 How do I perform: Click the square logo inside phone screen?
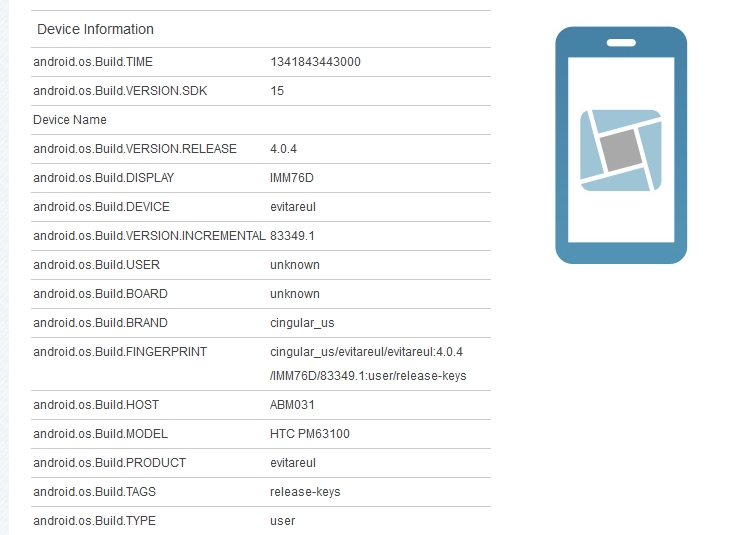coord(621,150)
